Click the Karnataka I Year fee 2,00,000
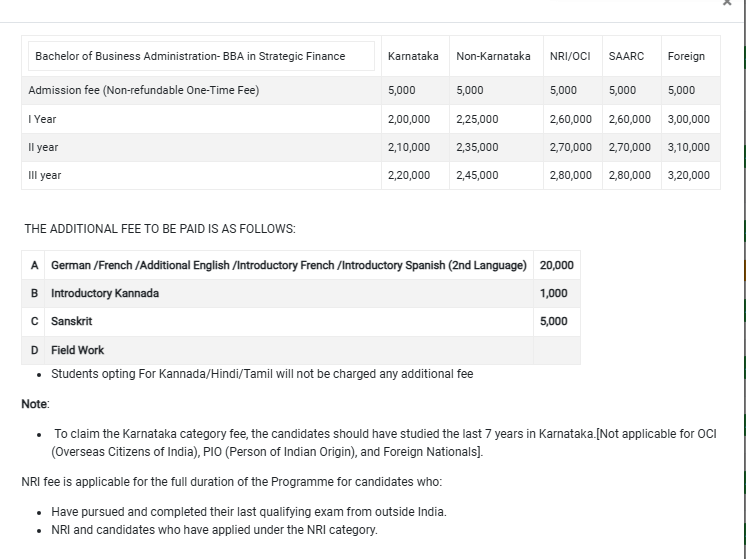This screenshot has width=746, height=559. tap(408, 119)
